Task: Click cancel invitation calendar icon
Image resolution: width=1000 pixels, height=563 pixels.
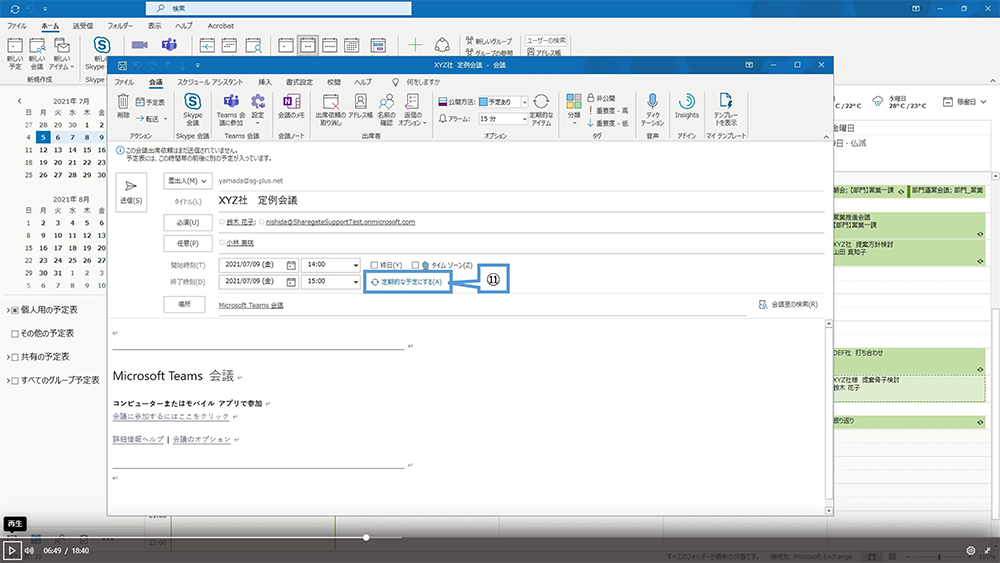Action: coord(330,101)
